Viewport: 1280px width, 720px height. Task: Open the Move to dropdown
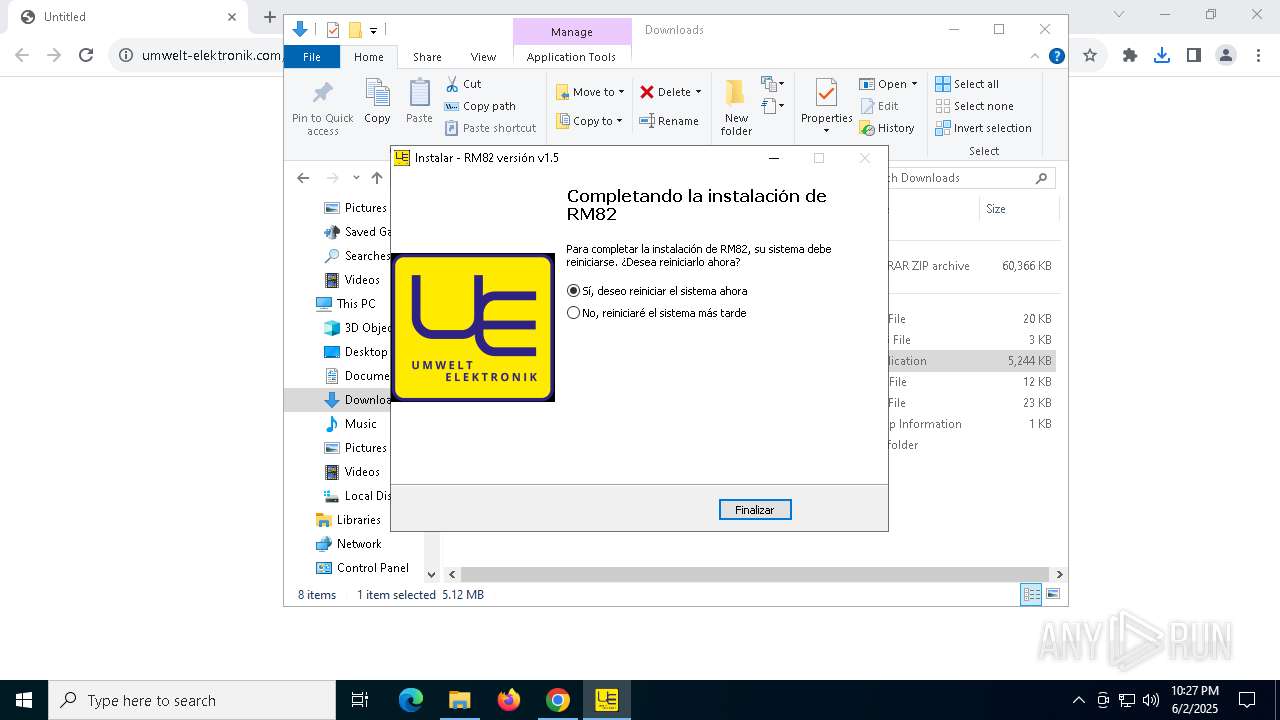[x=590, y=92]
